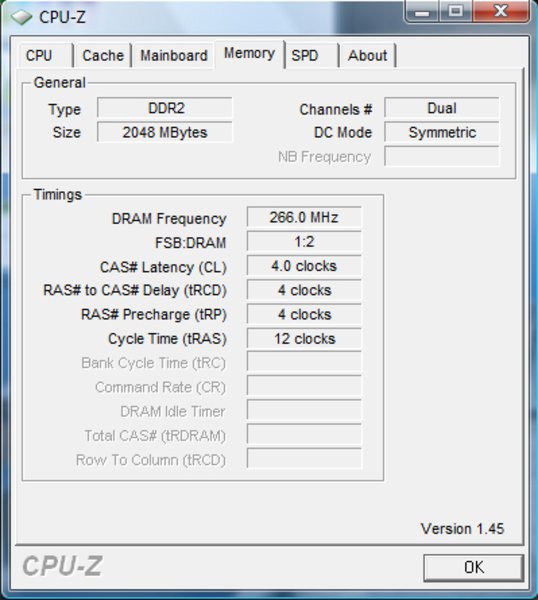Viewport: 538px width, 600px height.
Task: Close the CPU-Z window
Action: point(501,11)
